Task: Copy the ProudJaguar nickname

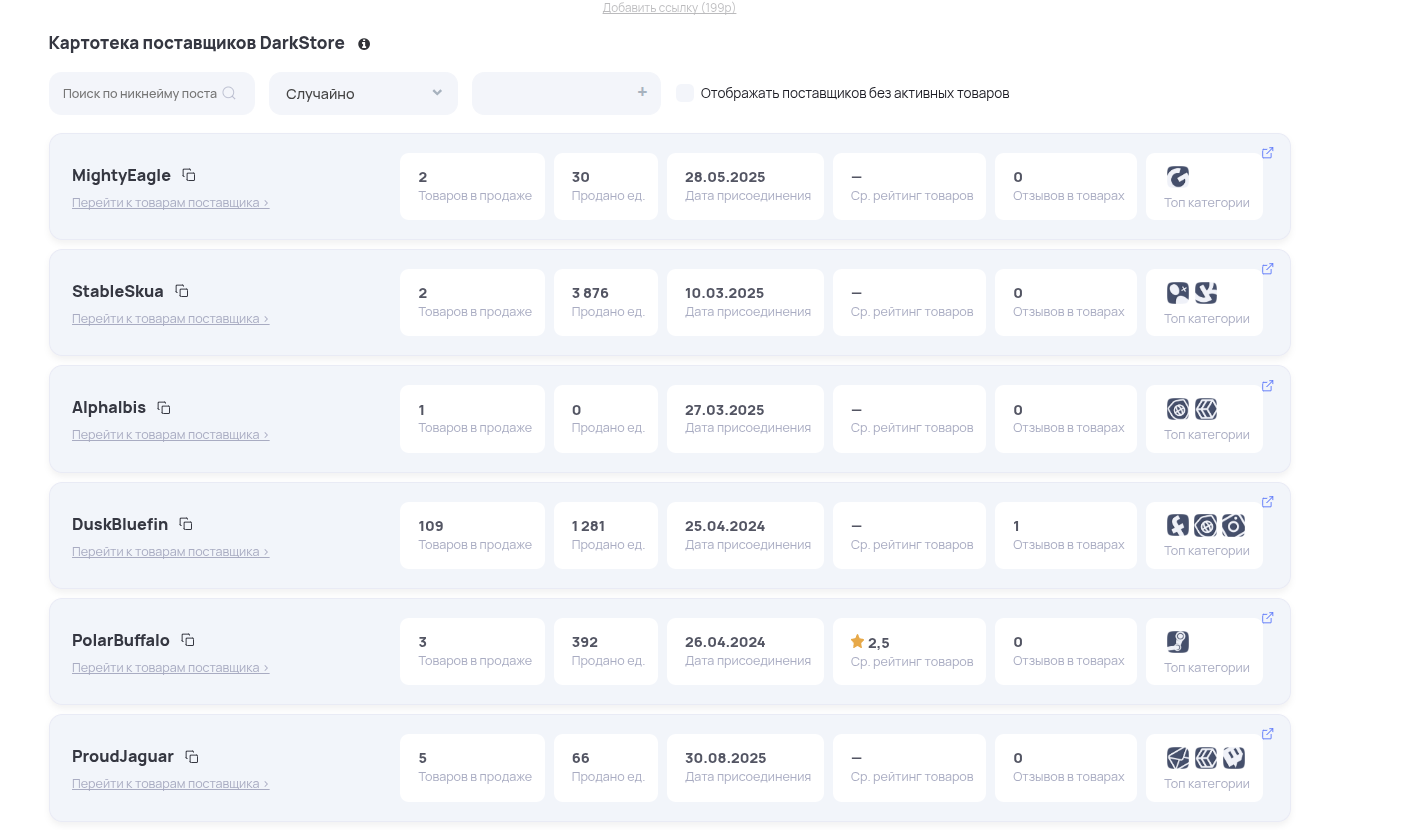Action: (x=192, y=757)
